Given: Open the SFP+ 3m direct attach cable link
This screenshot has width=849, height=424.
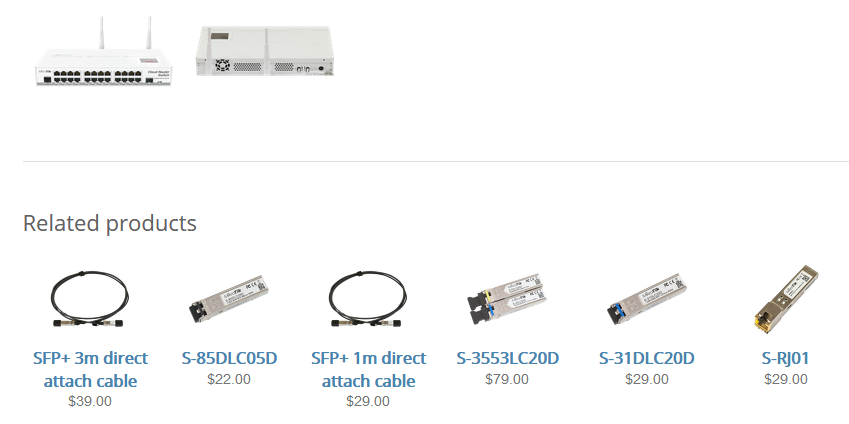Looking at the screenshot, I should pos(90,369).
